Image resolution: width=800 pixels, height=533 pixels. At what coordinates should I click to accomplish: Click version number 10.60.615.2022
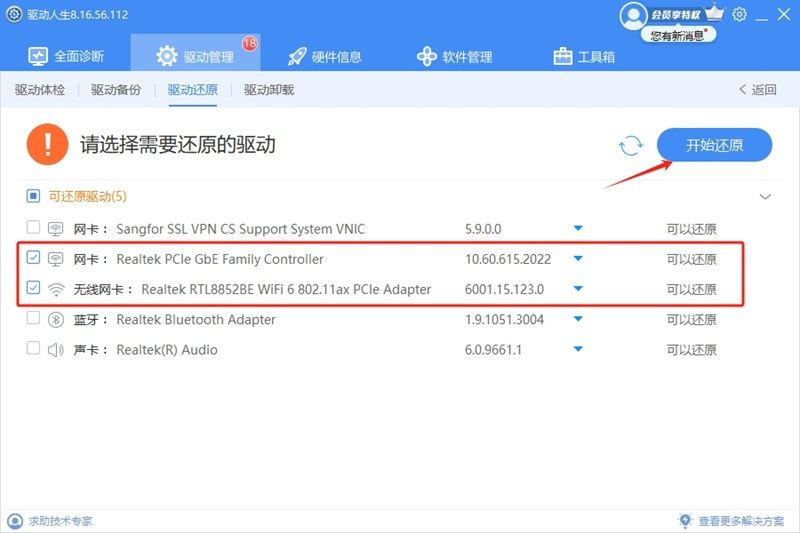(x=508, y=259)
